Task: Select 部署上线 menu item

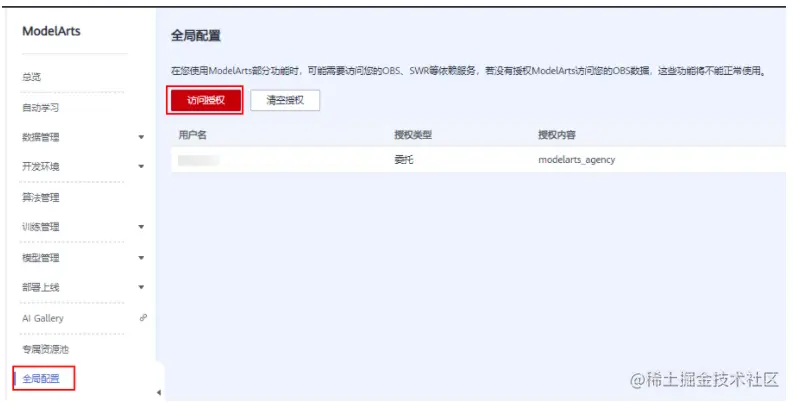Action: click(x=40, y=287)
